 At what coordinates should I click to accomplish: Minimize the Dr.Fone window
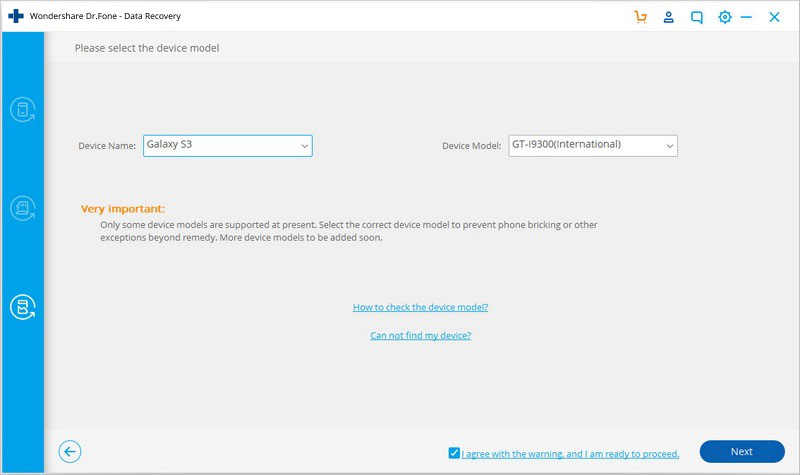point(746,17)
